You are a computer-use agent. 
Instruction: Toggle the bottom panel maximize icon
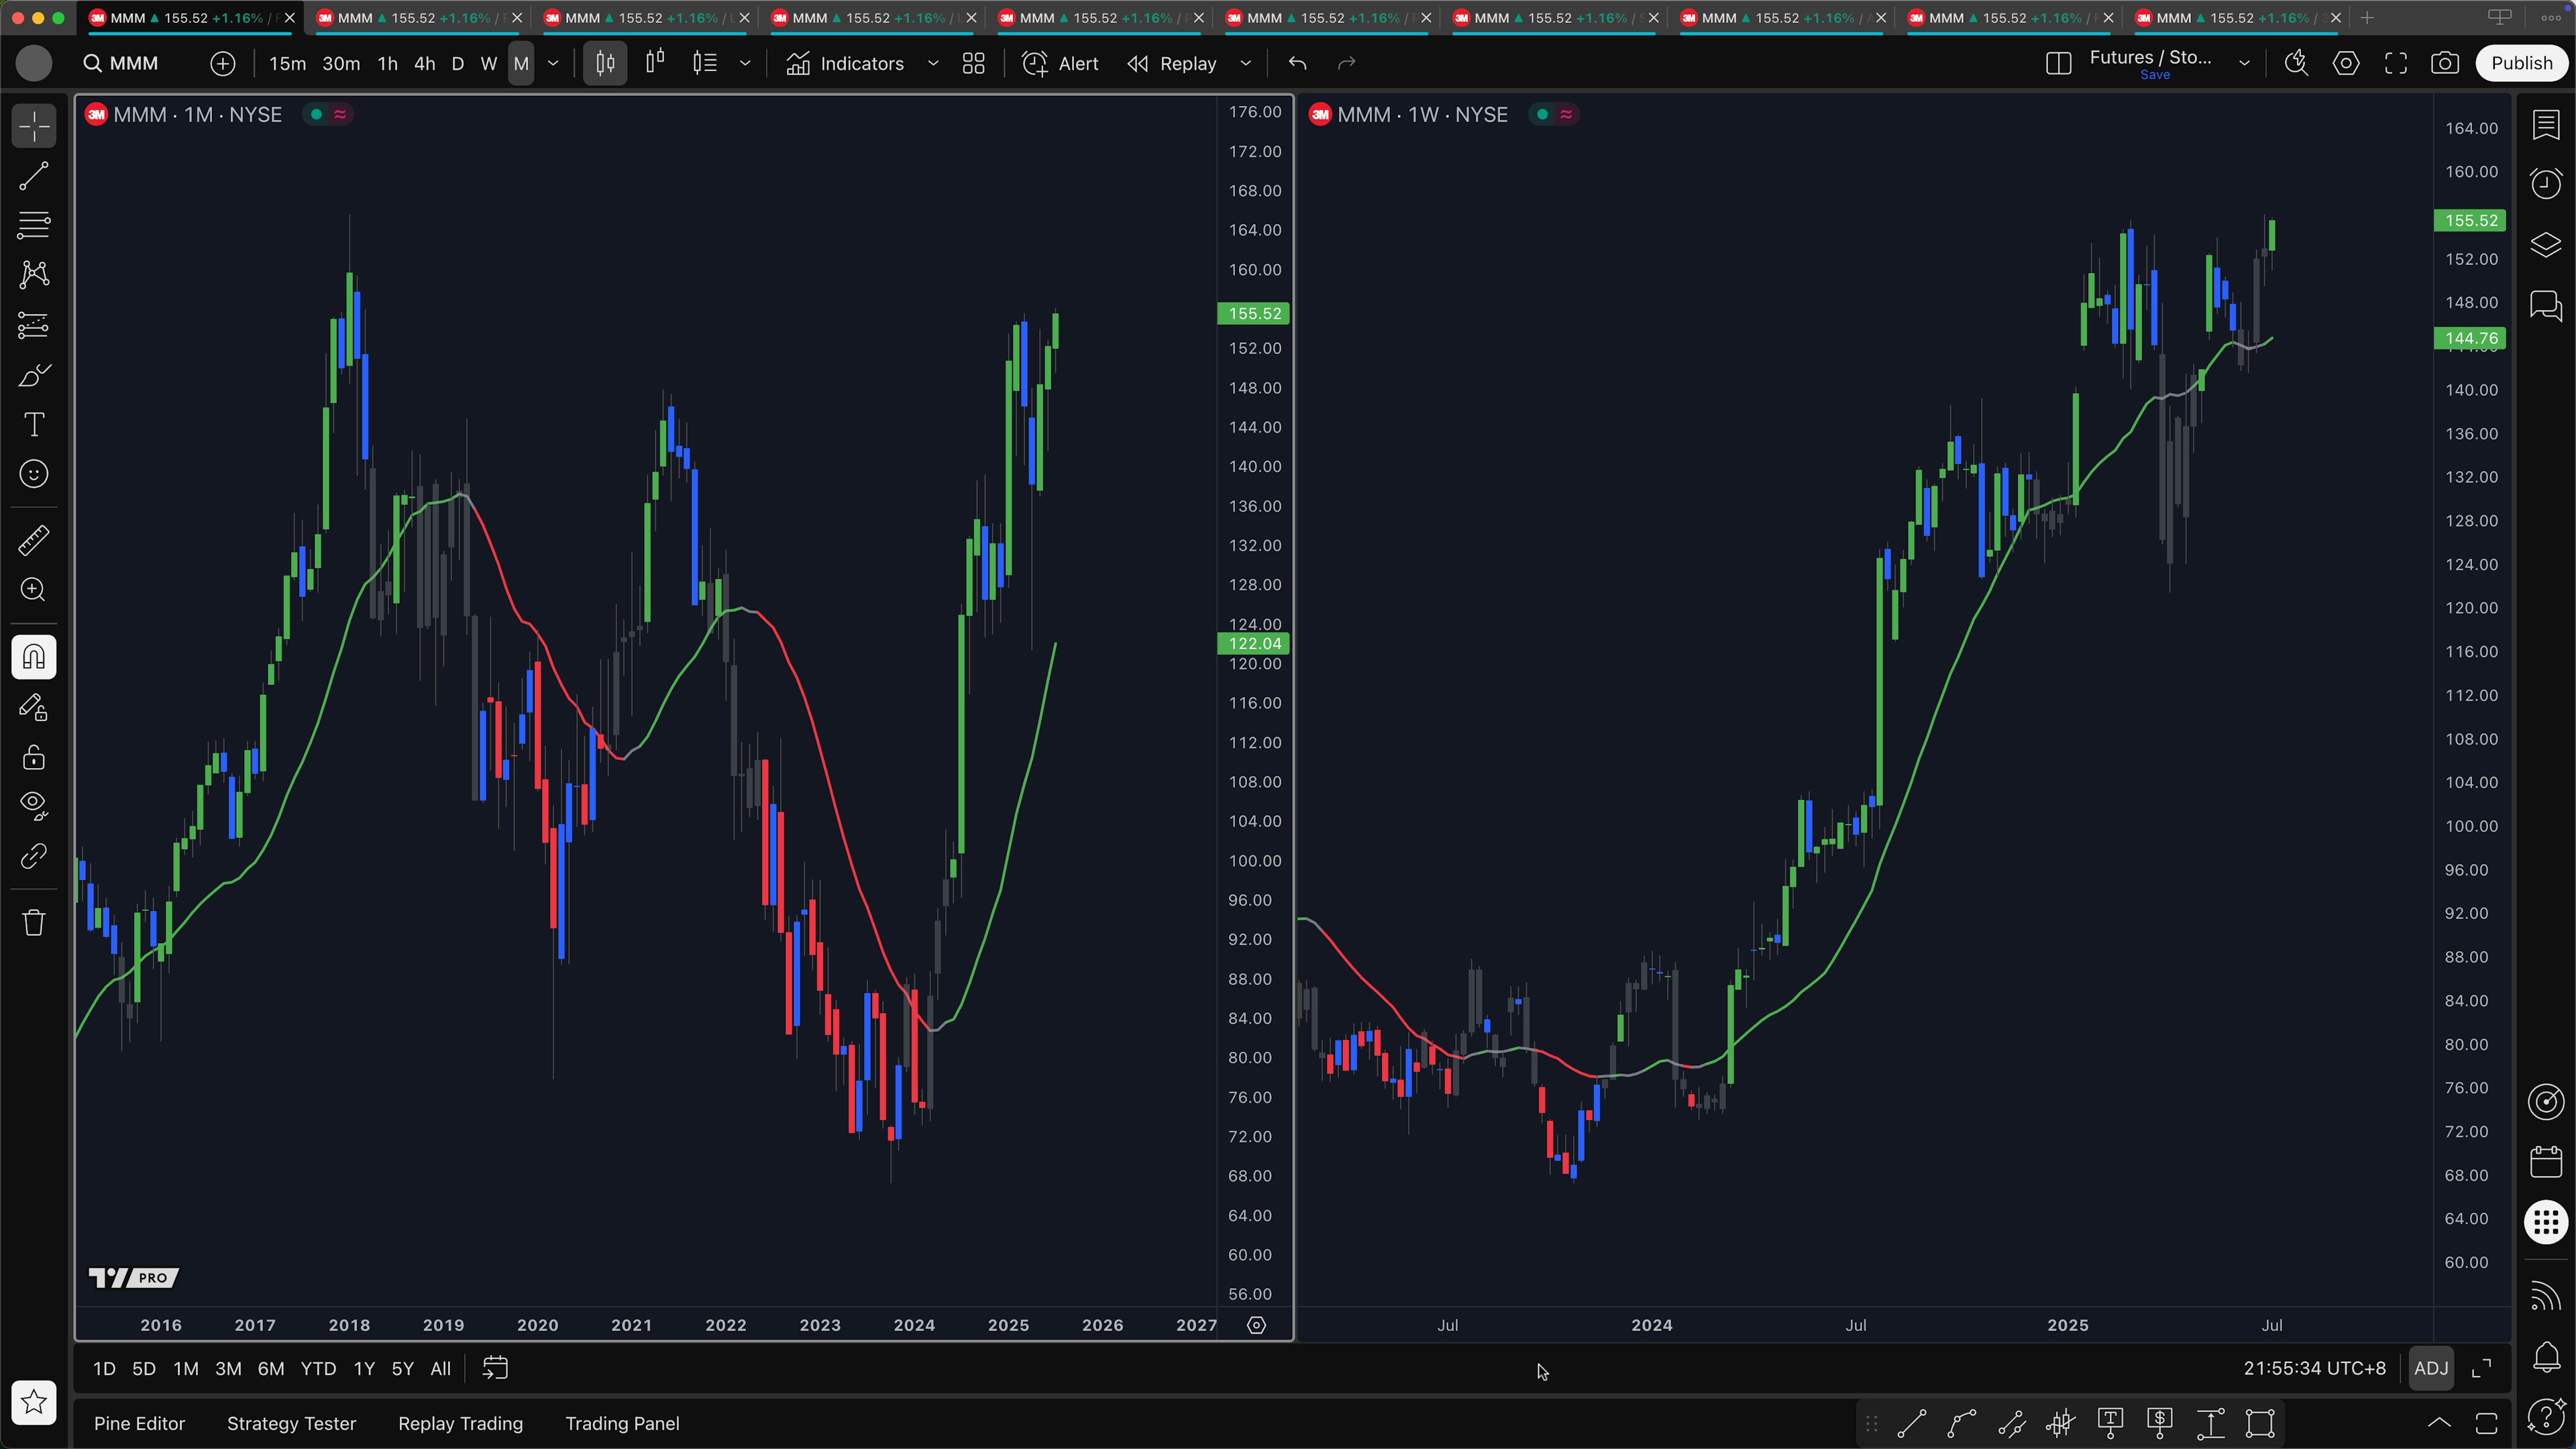2487,1423
